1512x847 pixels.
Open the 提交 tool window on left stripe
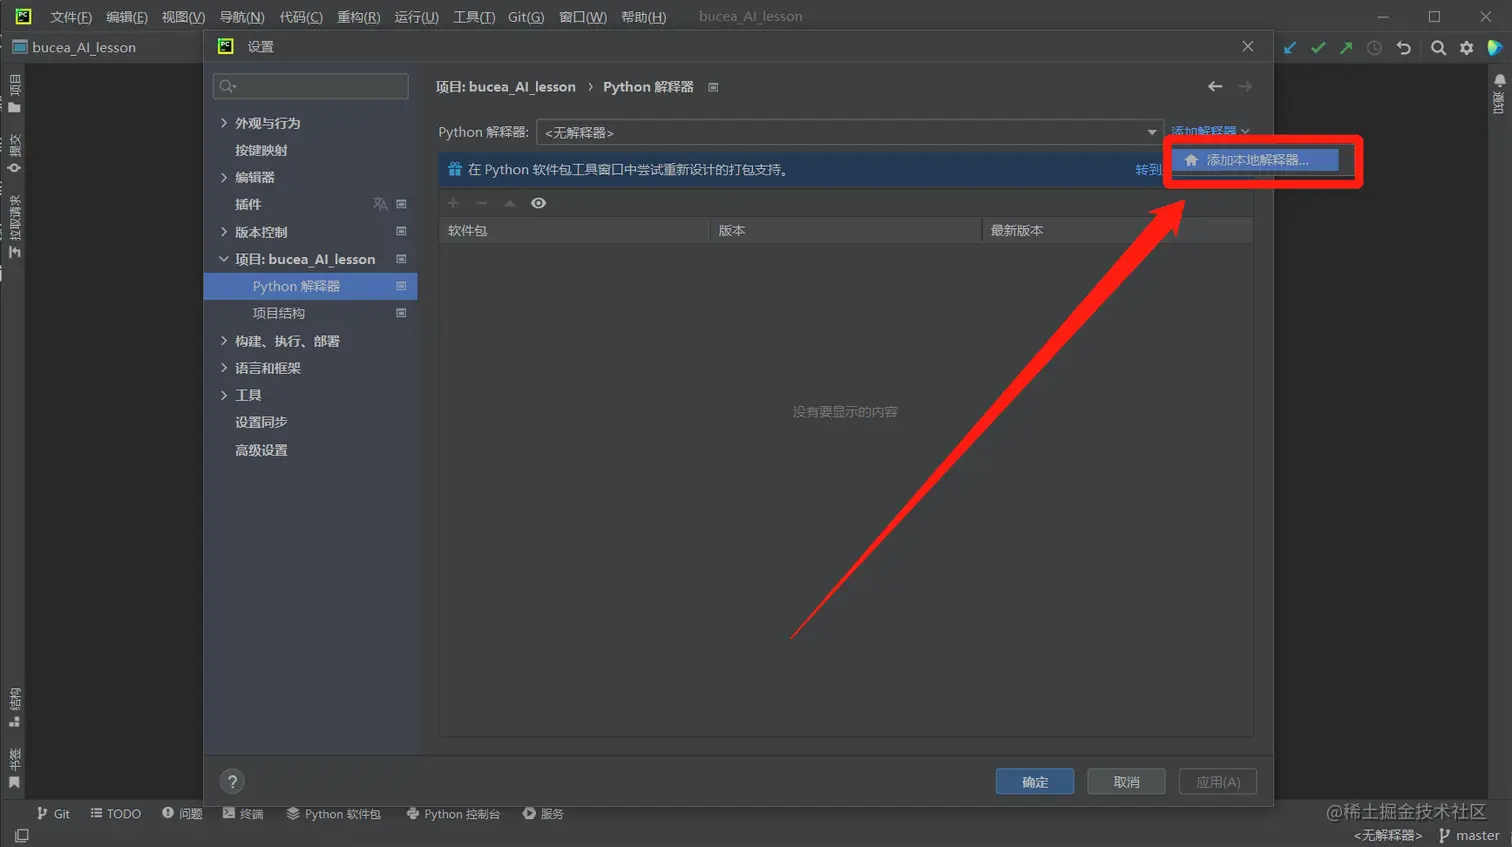(x=14, y=153)
